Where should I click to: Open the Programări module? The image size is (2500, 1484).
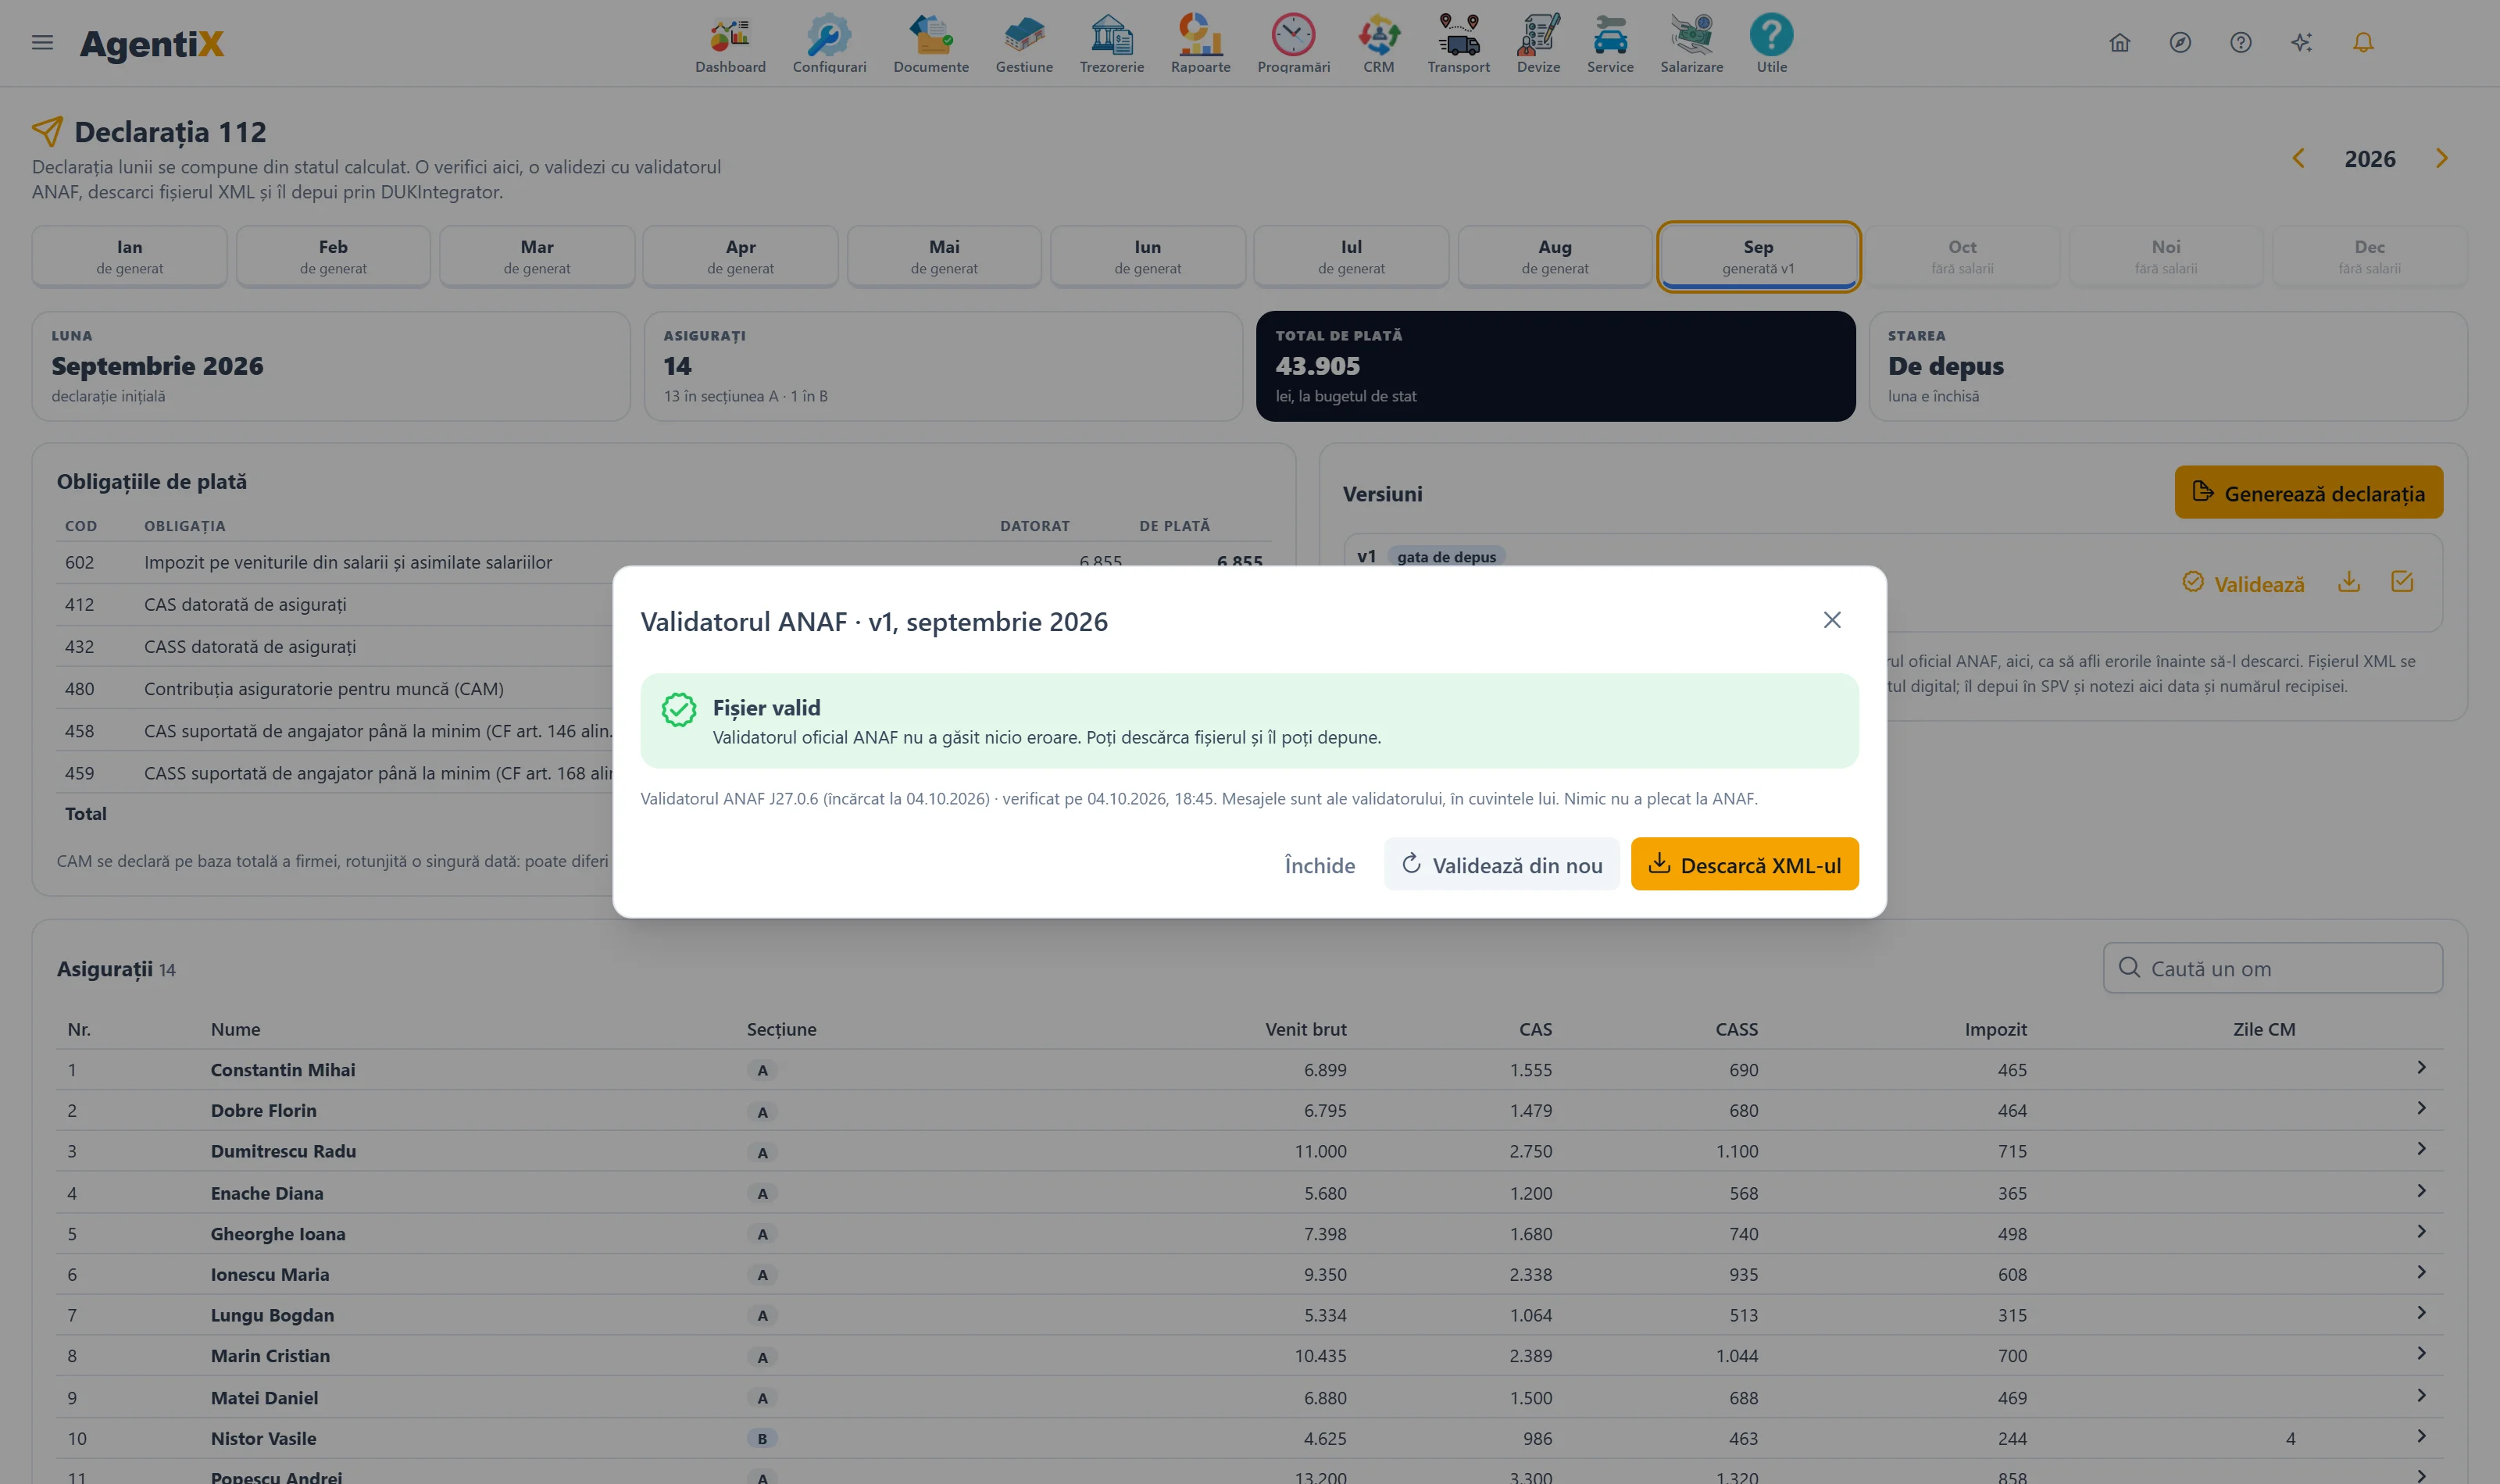1293,44
